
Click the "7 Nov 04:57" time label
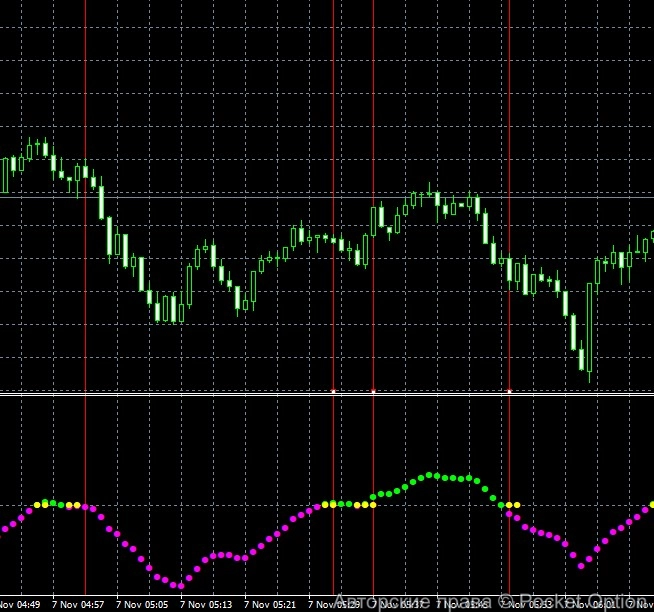[x=78, y=604]
